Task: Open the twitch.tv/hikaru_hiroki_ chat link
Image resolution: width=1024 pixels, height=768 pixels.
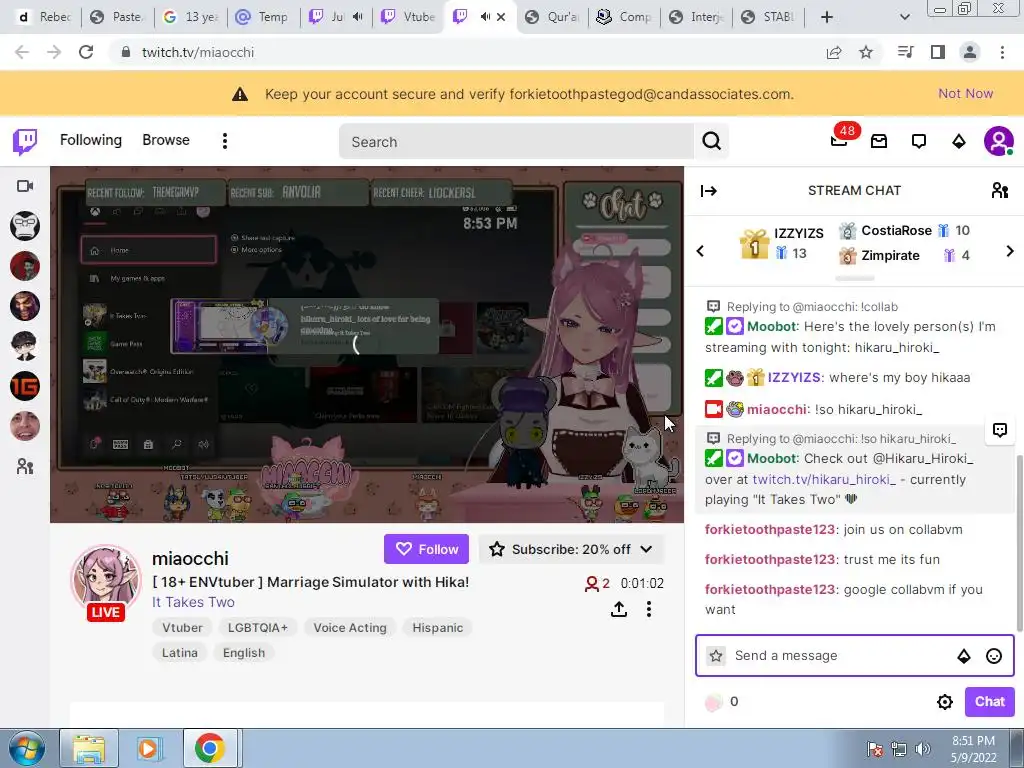Action: [824, 479]
